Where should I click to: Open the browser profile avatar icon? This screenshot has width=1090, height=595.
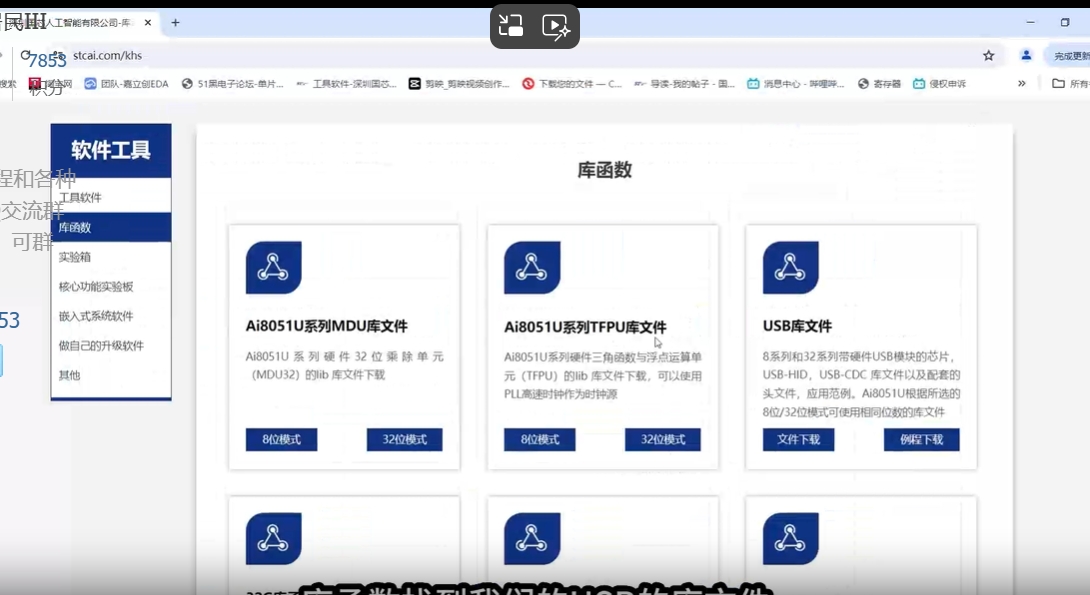pos(1026,55)
